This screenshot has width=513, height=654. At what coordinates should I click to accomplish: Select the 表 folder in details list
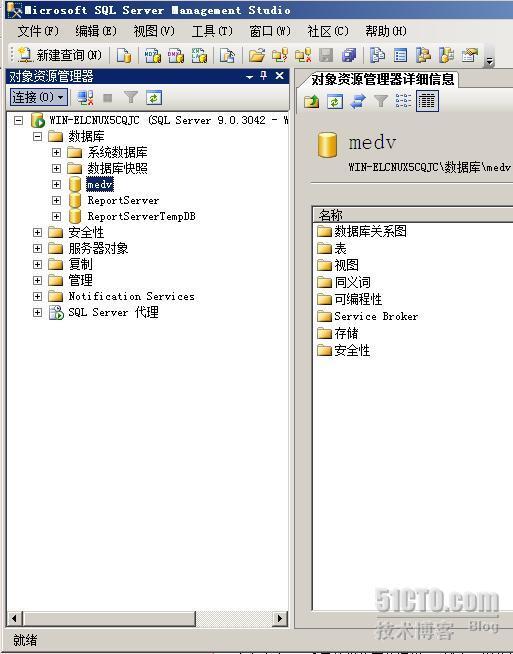coord(340,249)
